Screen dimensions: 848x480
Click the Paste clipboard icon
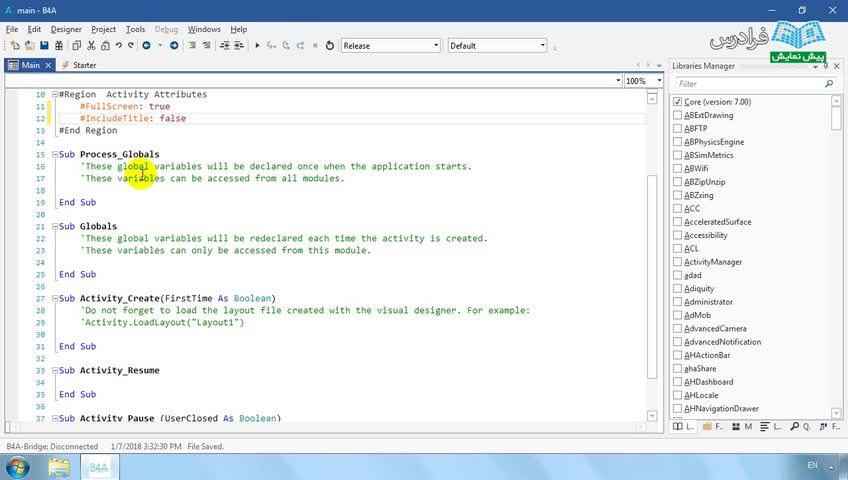point(105,46)
